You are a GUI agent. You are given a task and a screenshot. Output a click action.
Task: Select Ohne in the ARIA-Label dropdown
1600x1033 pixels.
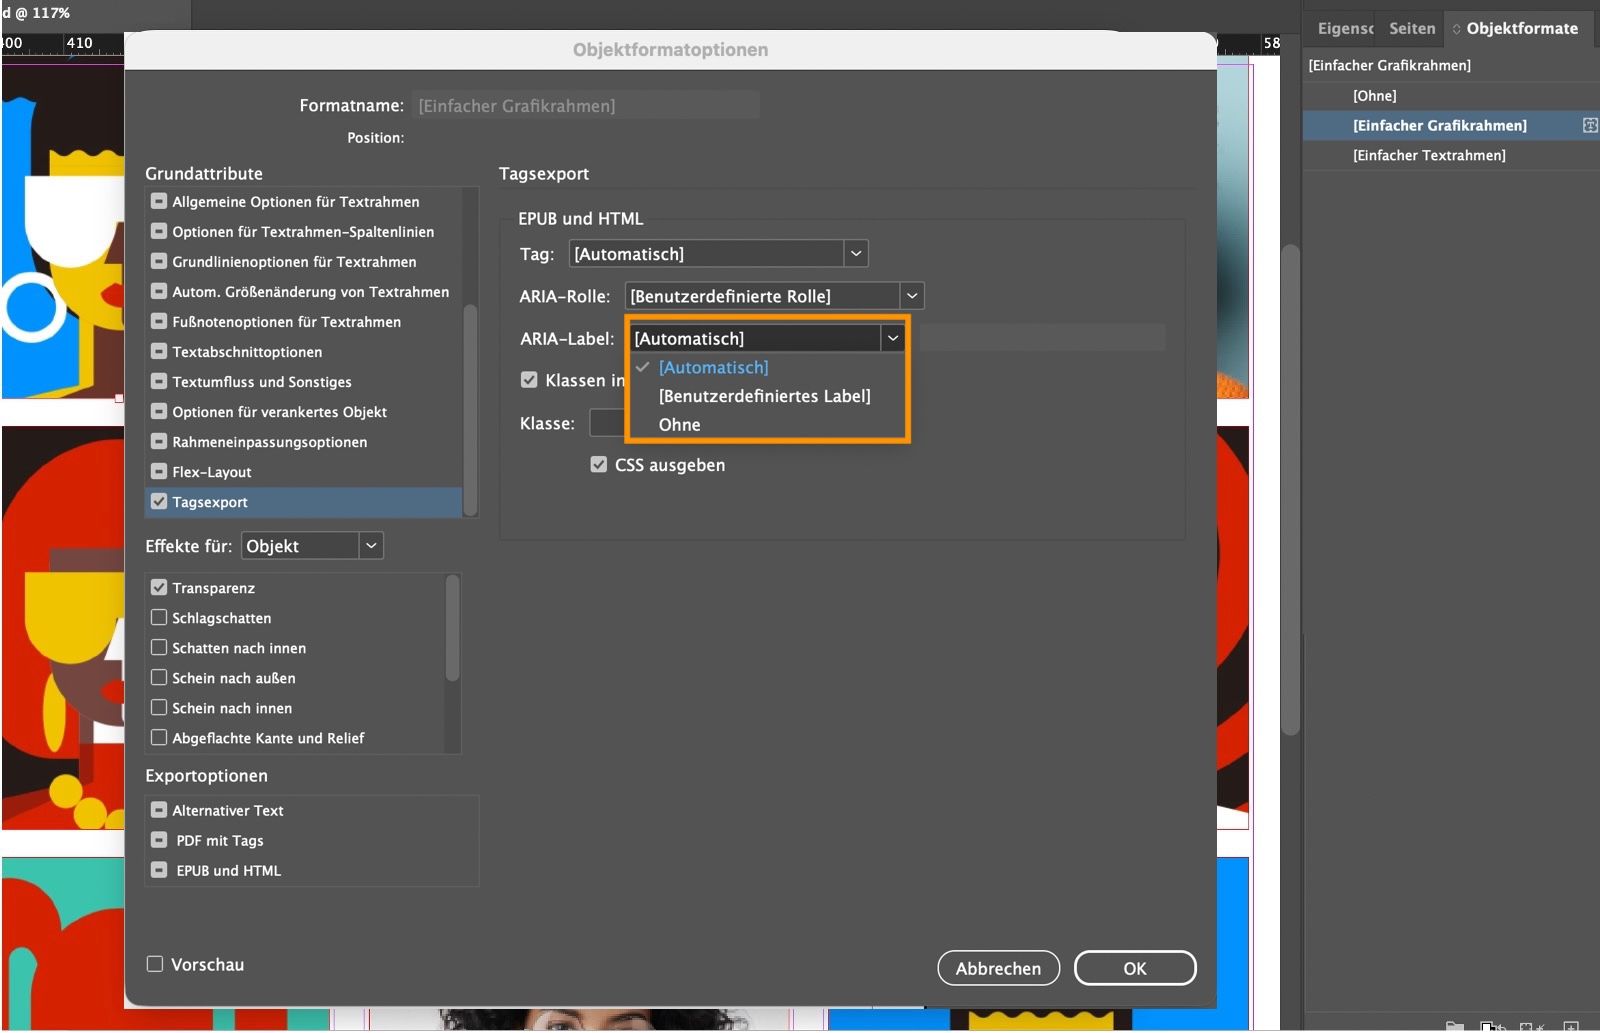click(679, 424)
